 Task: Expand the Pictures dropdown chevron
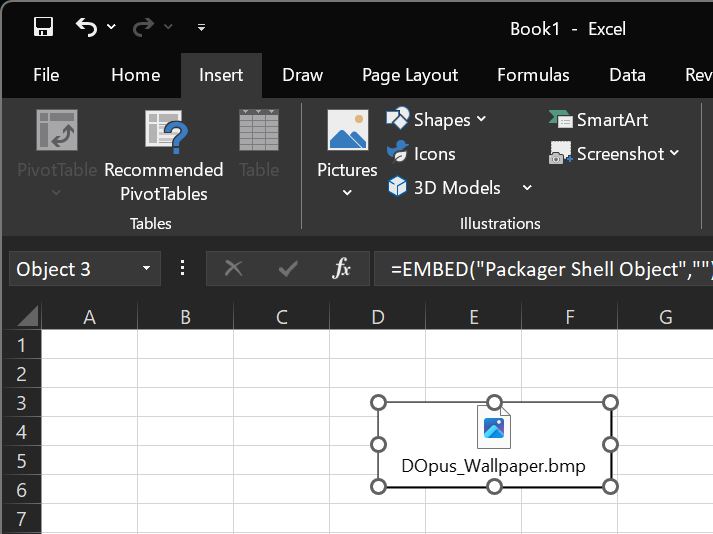click(347, 192)
